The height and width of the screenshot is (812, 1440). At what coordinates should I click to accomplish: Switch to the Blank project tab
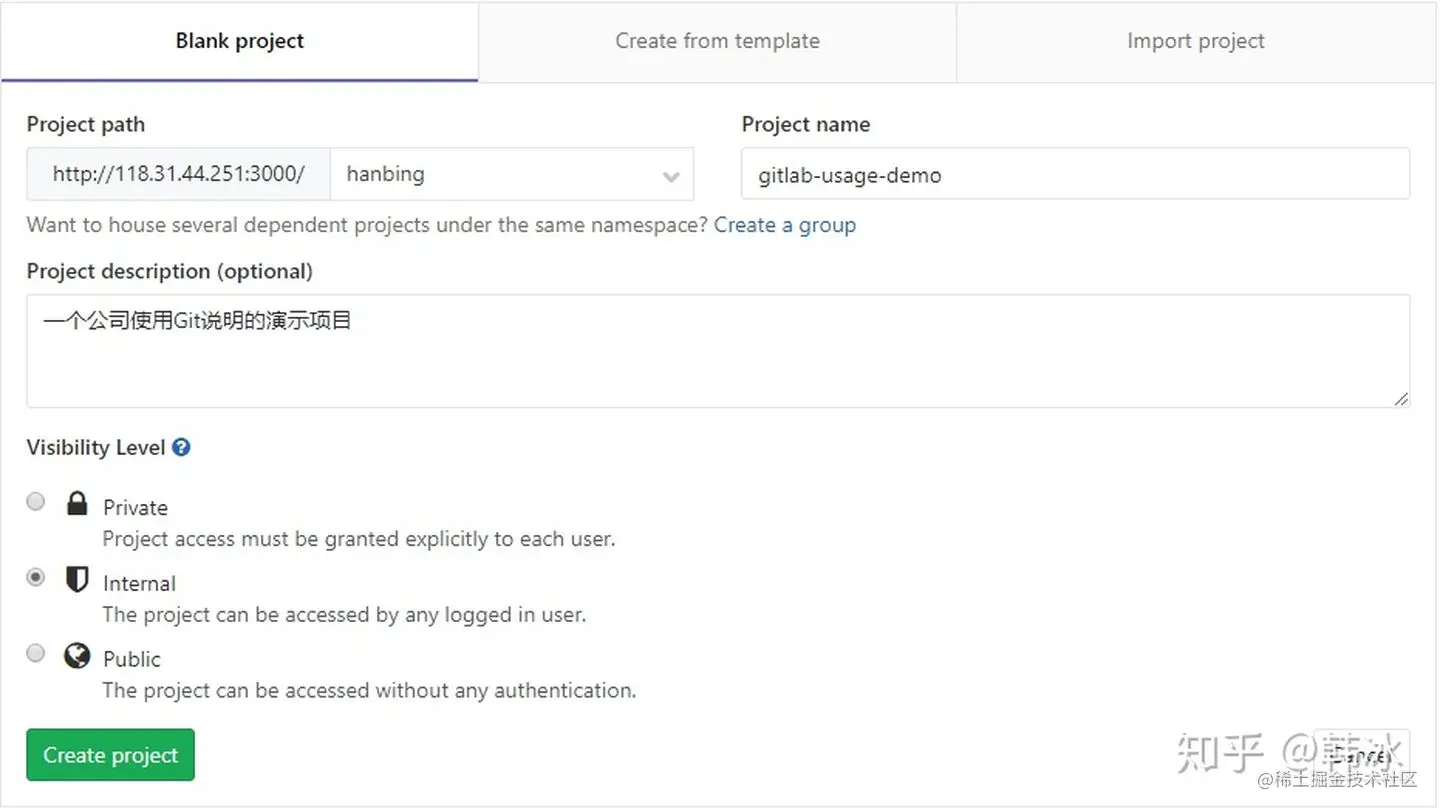(240, 41)
